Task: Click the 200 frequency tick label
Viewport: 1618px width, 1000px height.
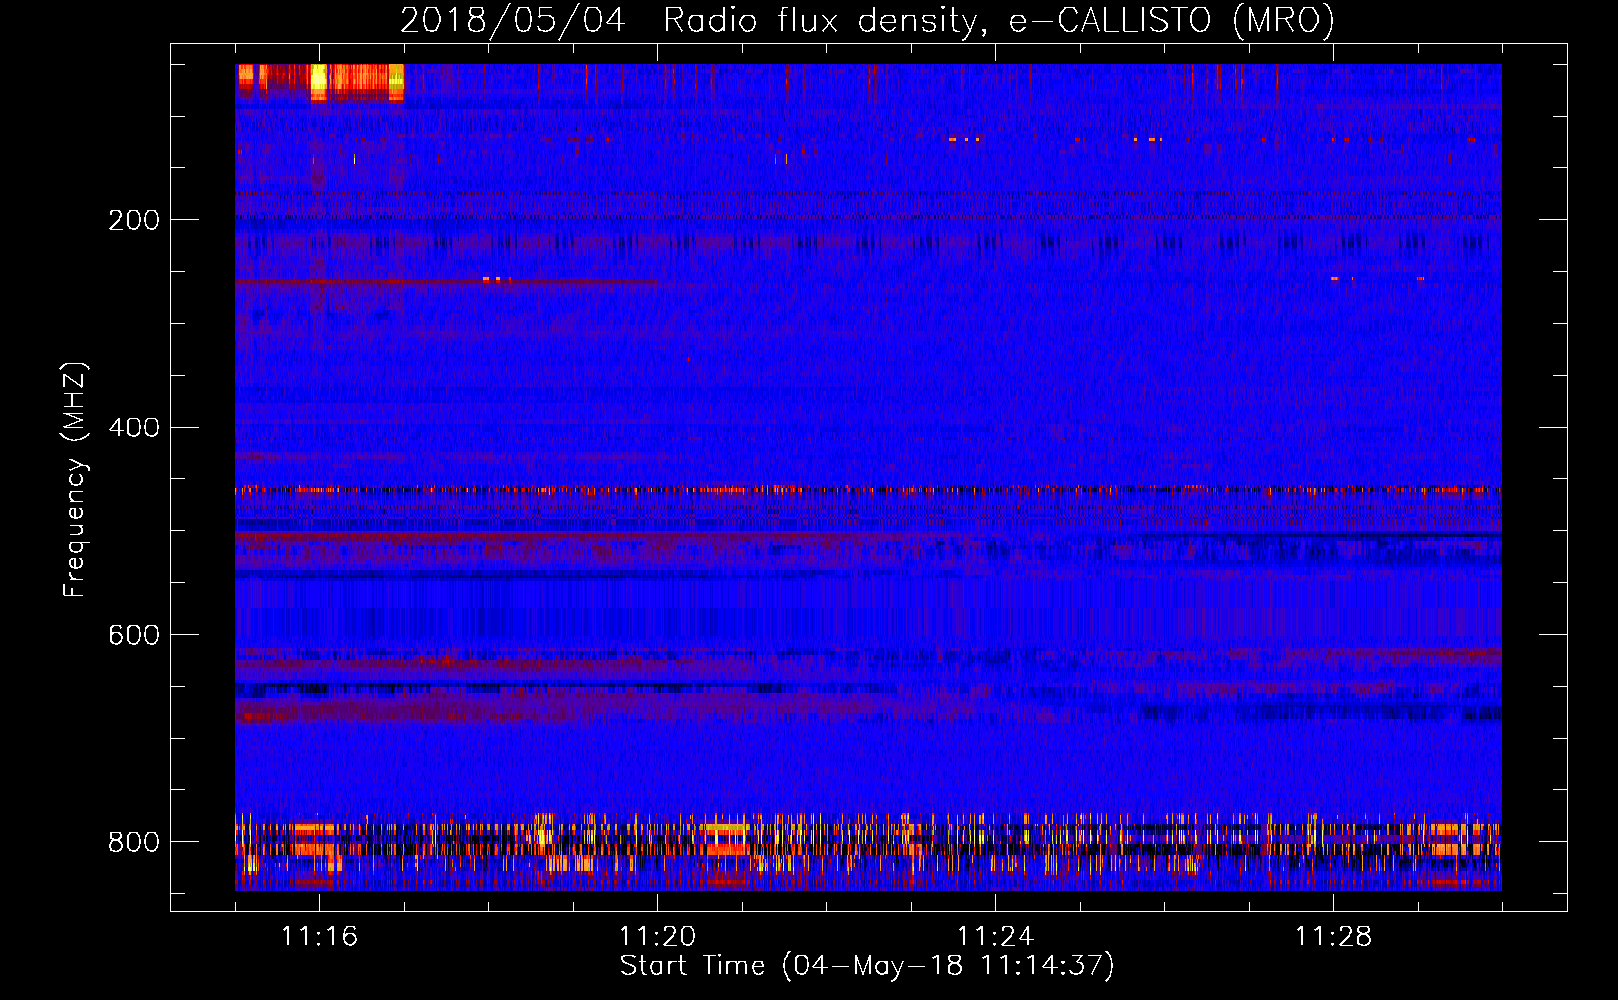Action: click(134, 220)
